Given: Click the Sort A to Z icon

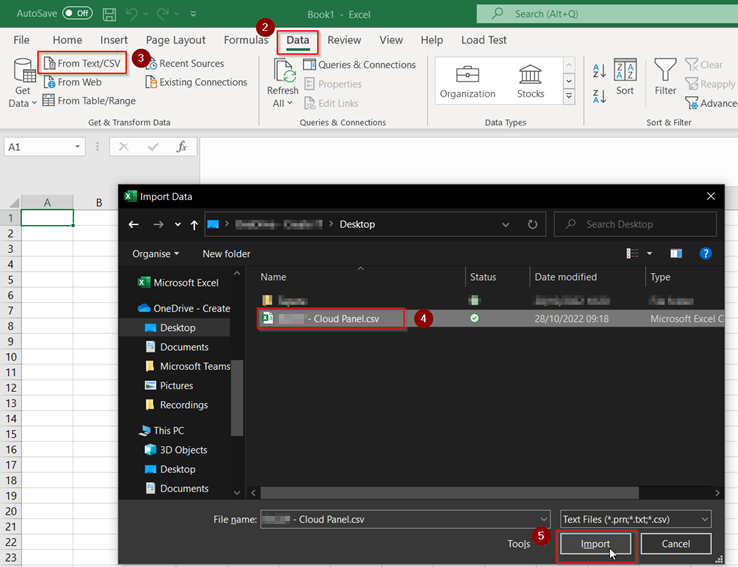Looking at the screenshot, I should pos(599,71).
